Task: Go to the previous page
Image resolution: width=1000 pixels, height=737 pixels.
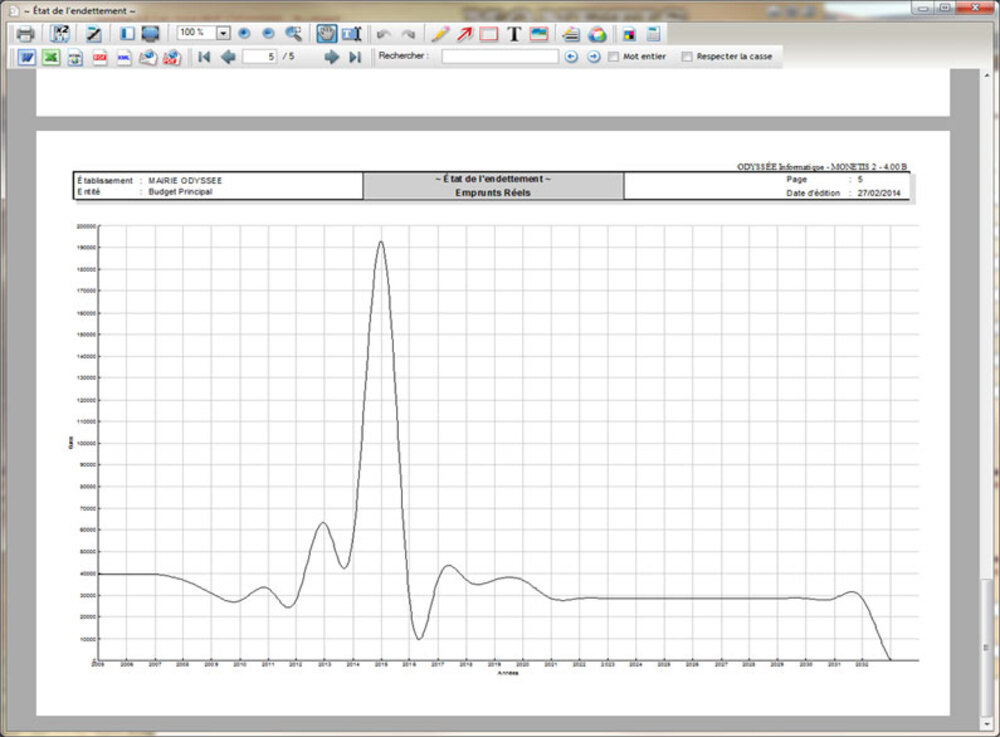Action: point(228,58)
